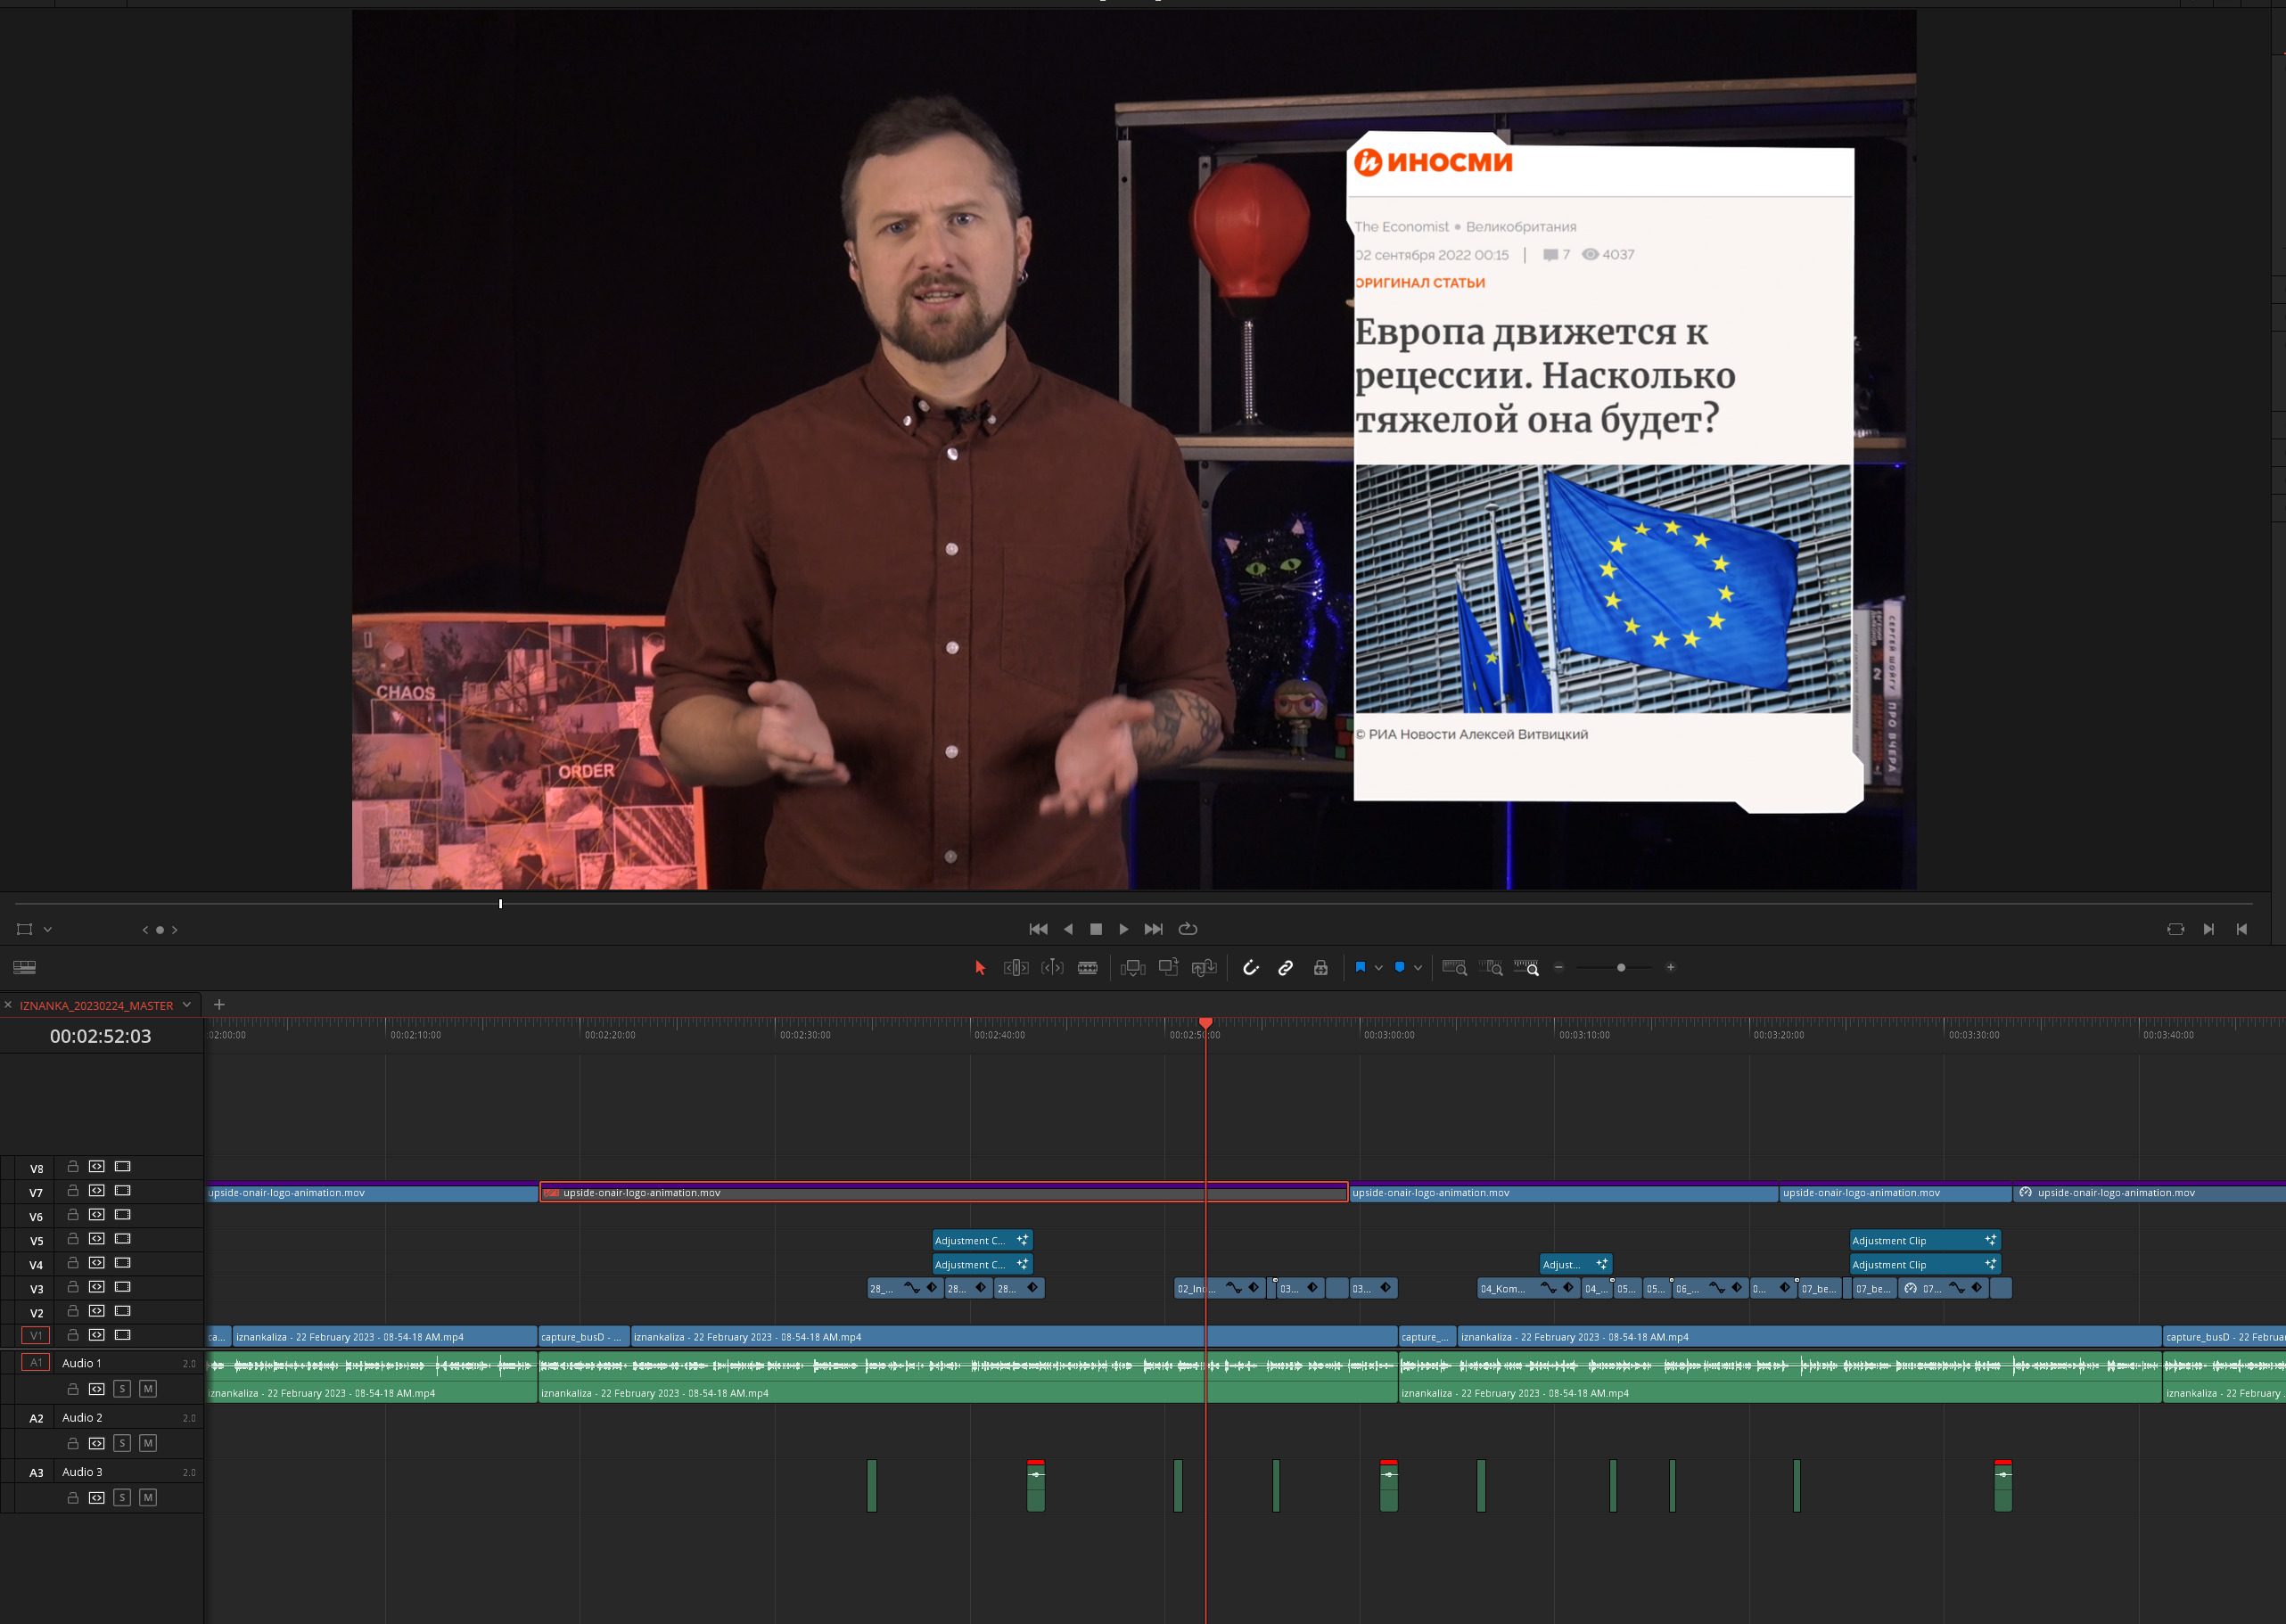Adjust the timeline zoom slider handle

click(x=1621, y=967)
